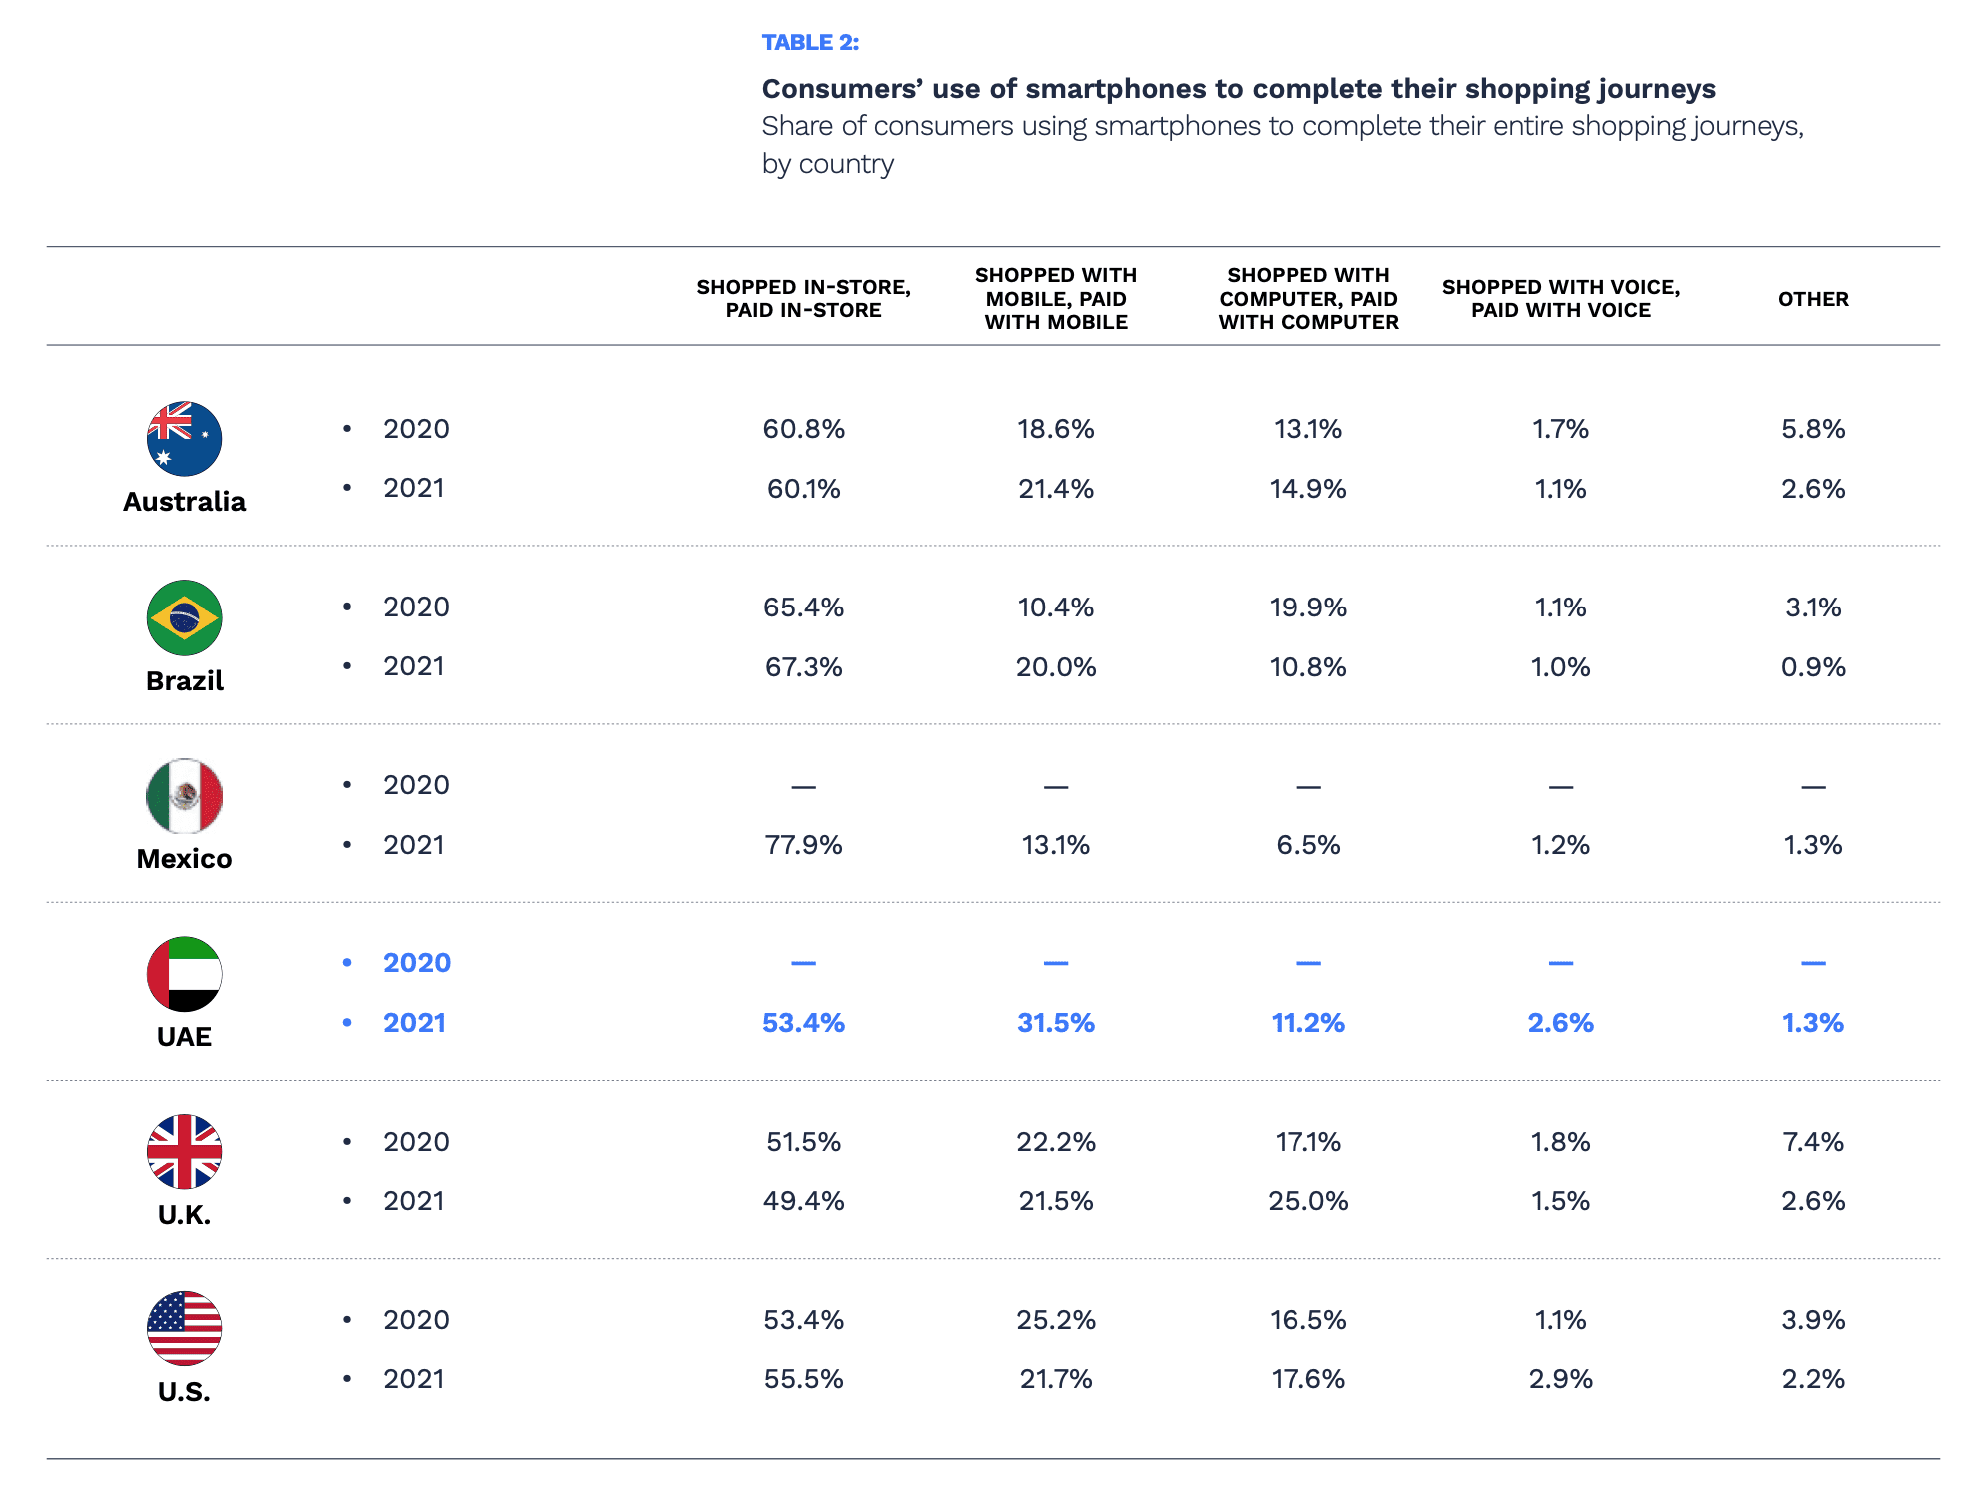This screenshot has height=1507, width=1980.
Task: Click Australia's 2020 year label
Action: [416, 429]
